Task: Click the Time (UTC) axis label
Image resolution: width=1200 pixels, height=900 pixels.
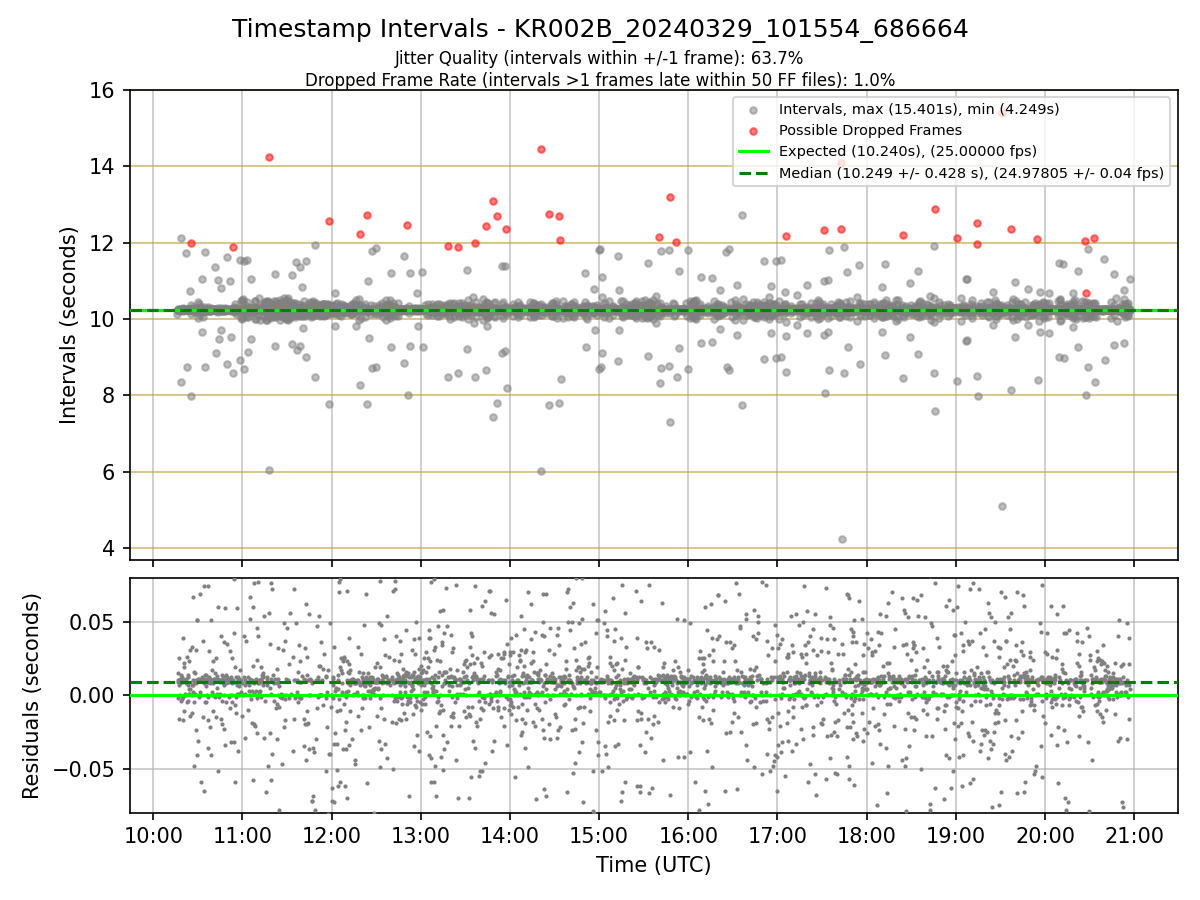Action: tap(653, 865)
